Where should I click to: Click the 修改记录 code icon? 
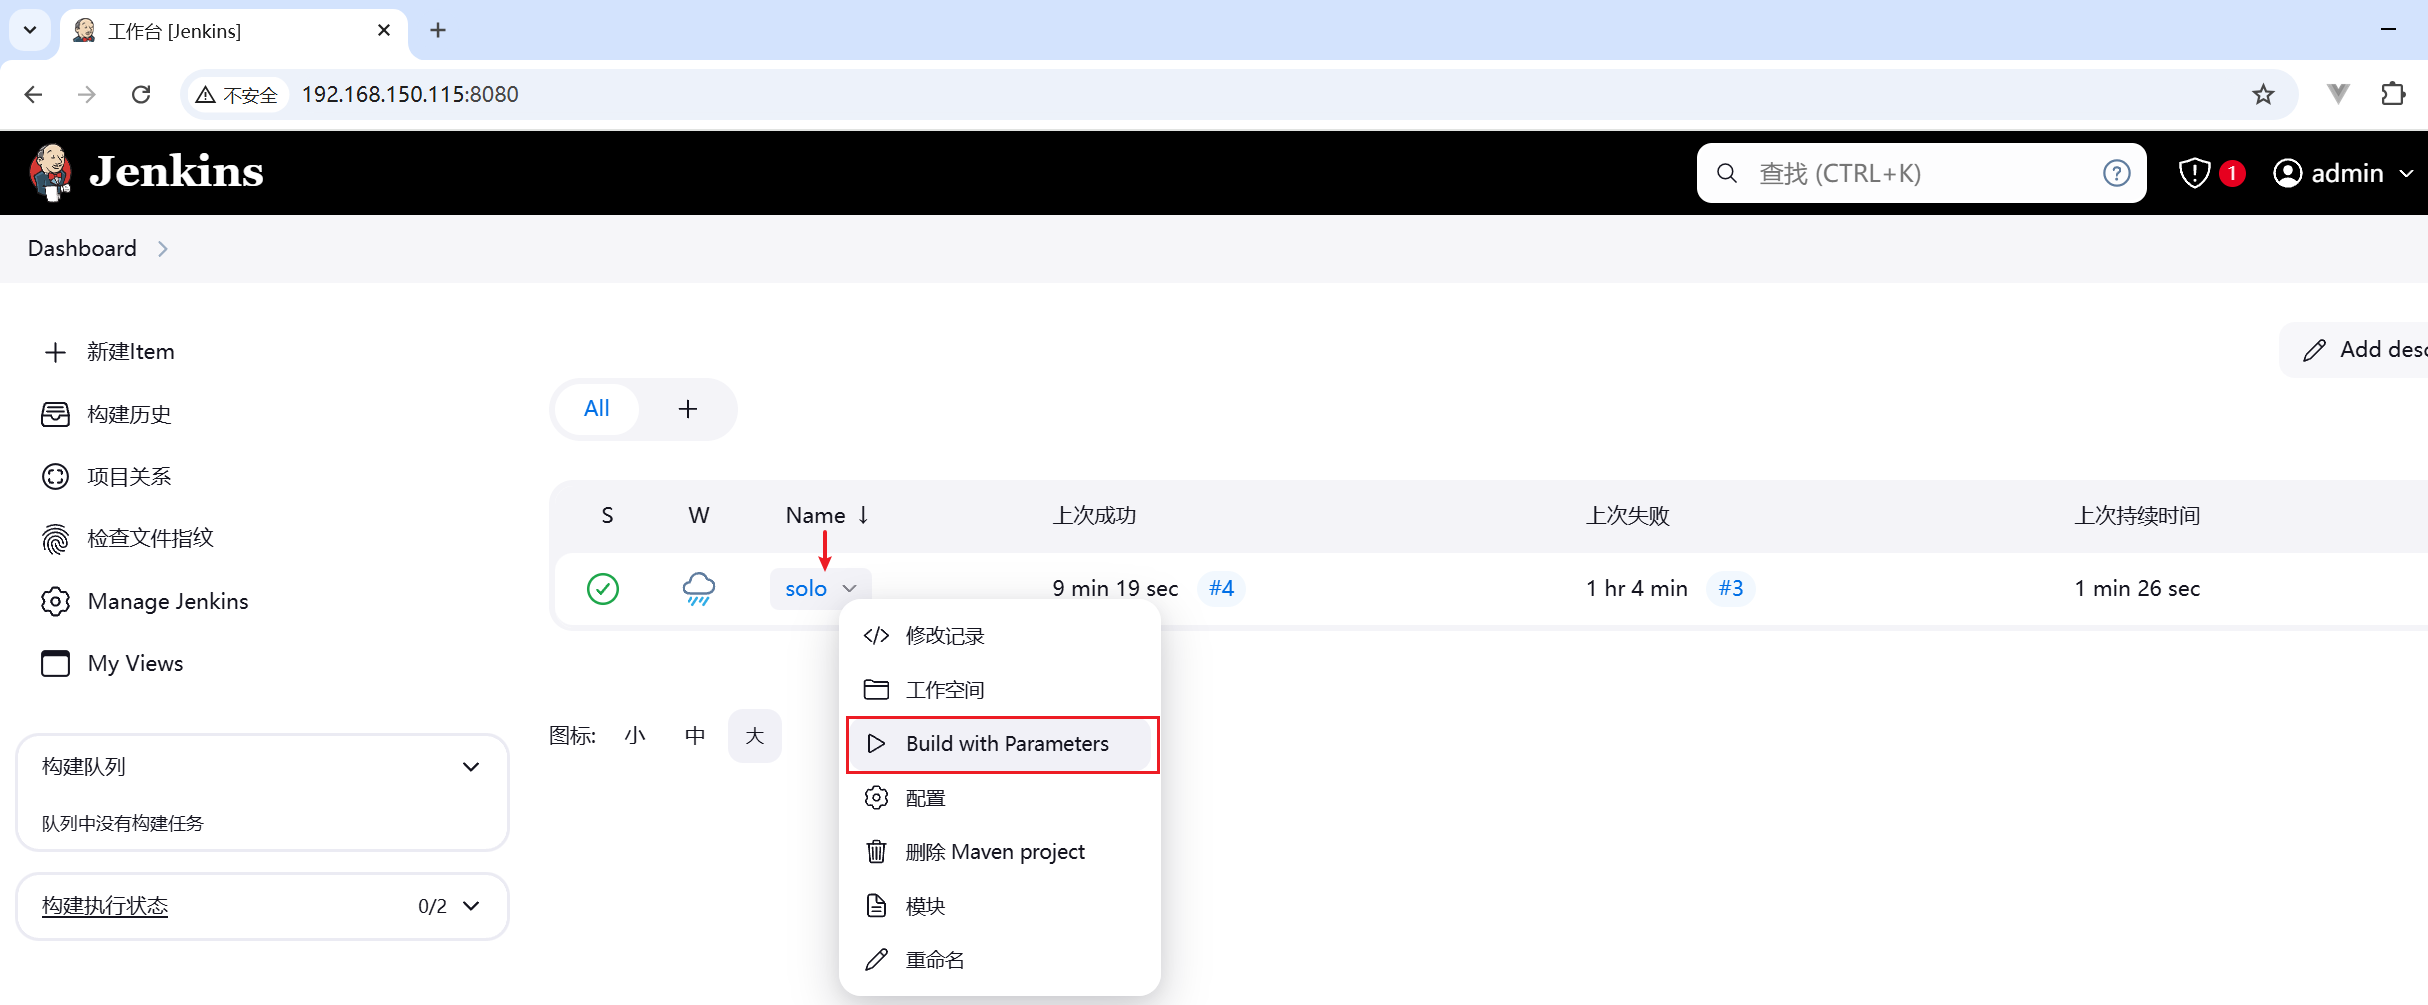click(877, 636)
